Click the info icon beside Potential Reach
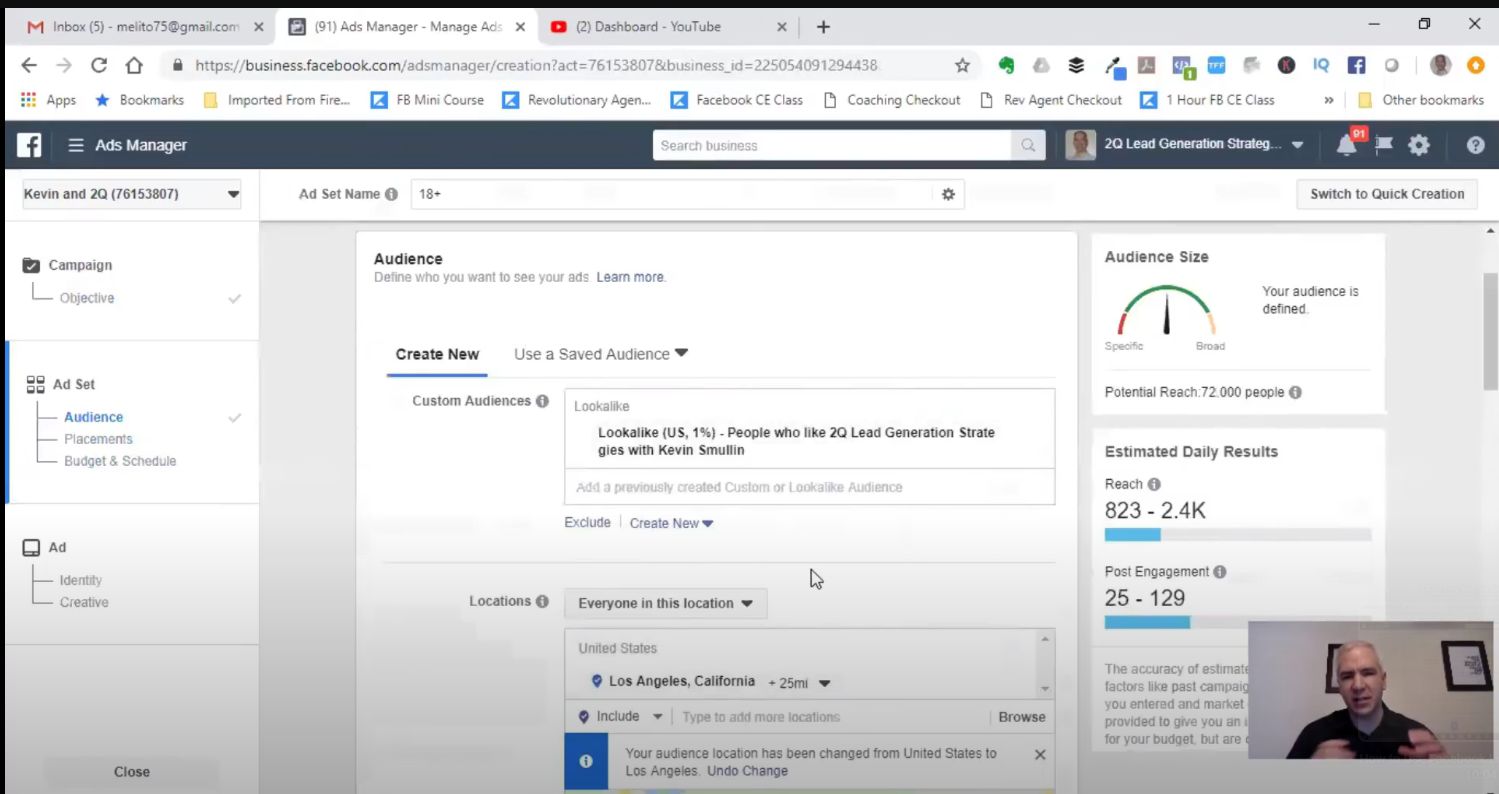The height and width of the screenshot is (794, 1499). tap(1296, 392)
